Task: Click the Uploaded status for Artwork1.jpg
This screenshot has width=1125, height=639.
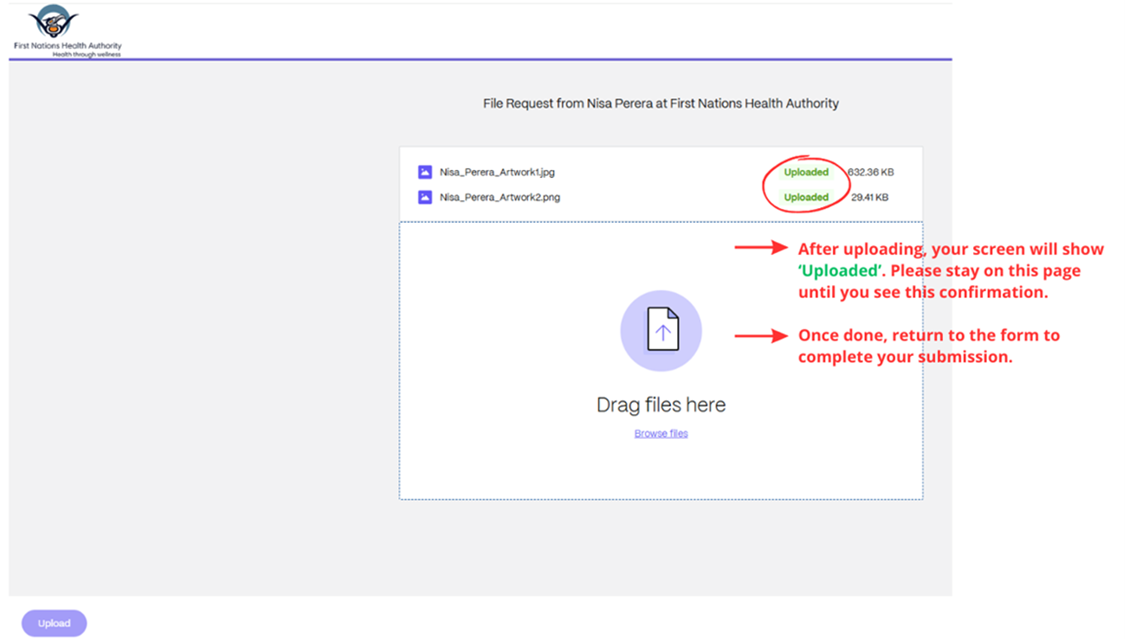Action: 806,172
